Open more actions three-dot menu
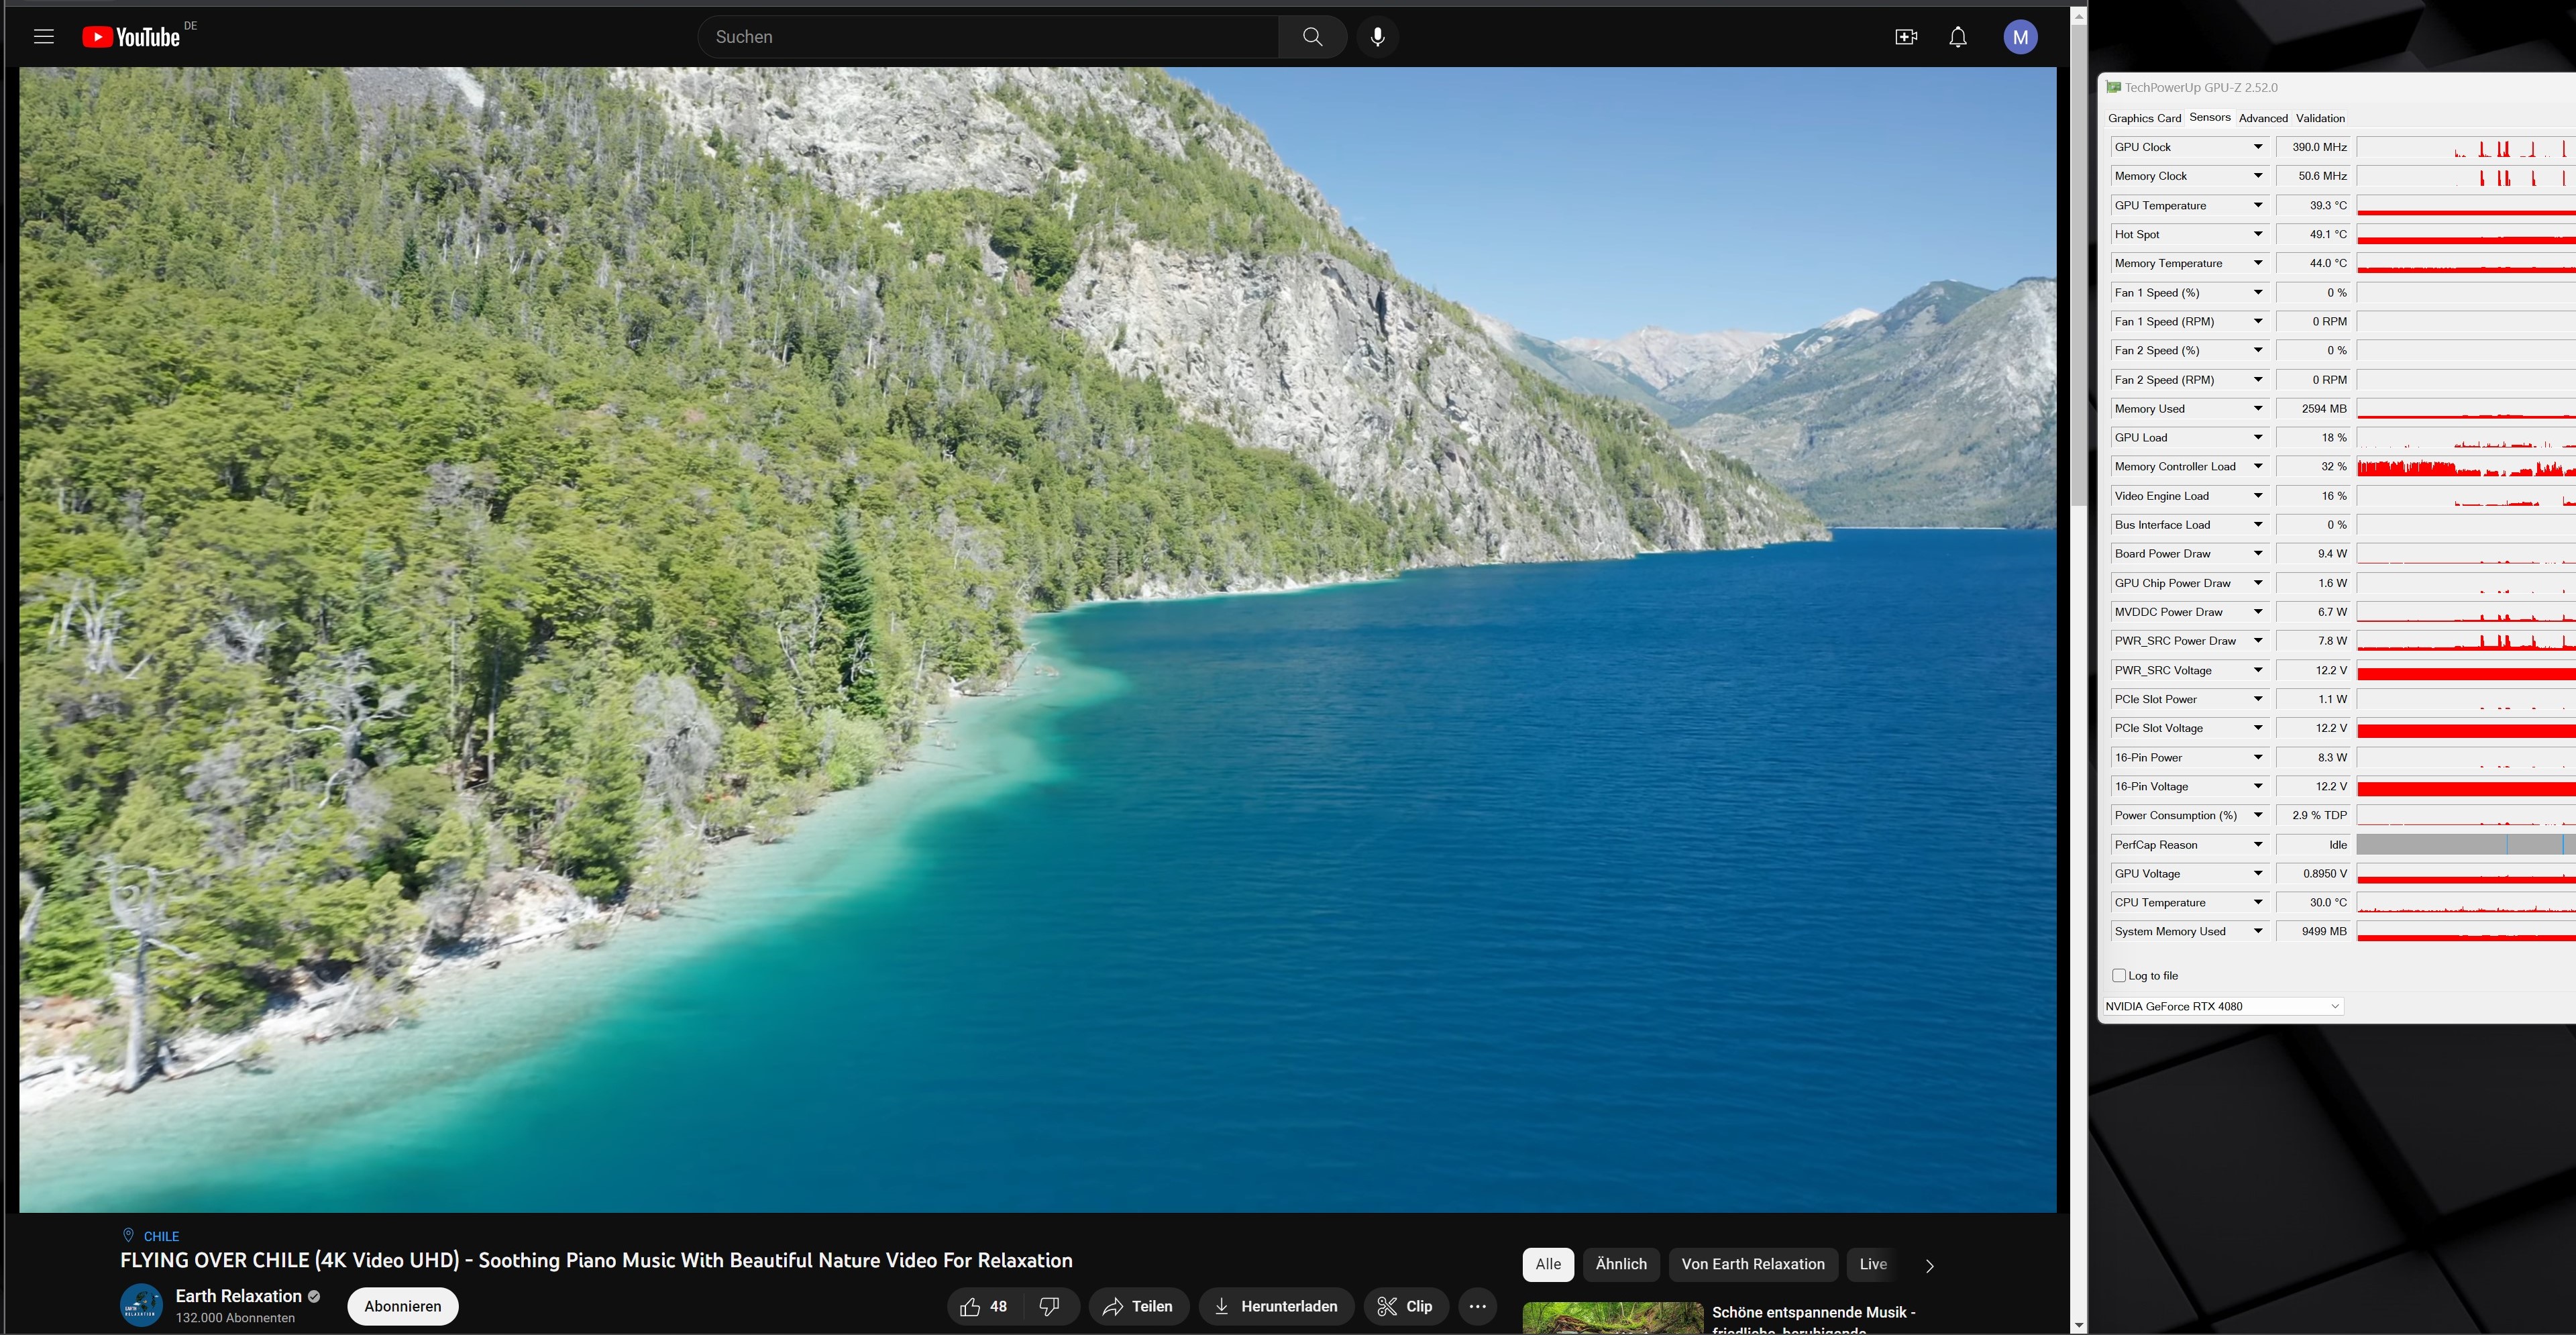The width and height of the screenshot is (2576, 1335). 1477,1306
